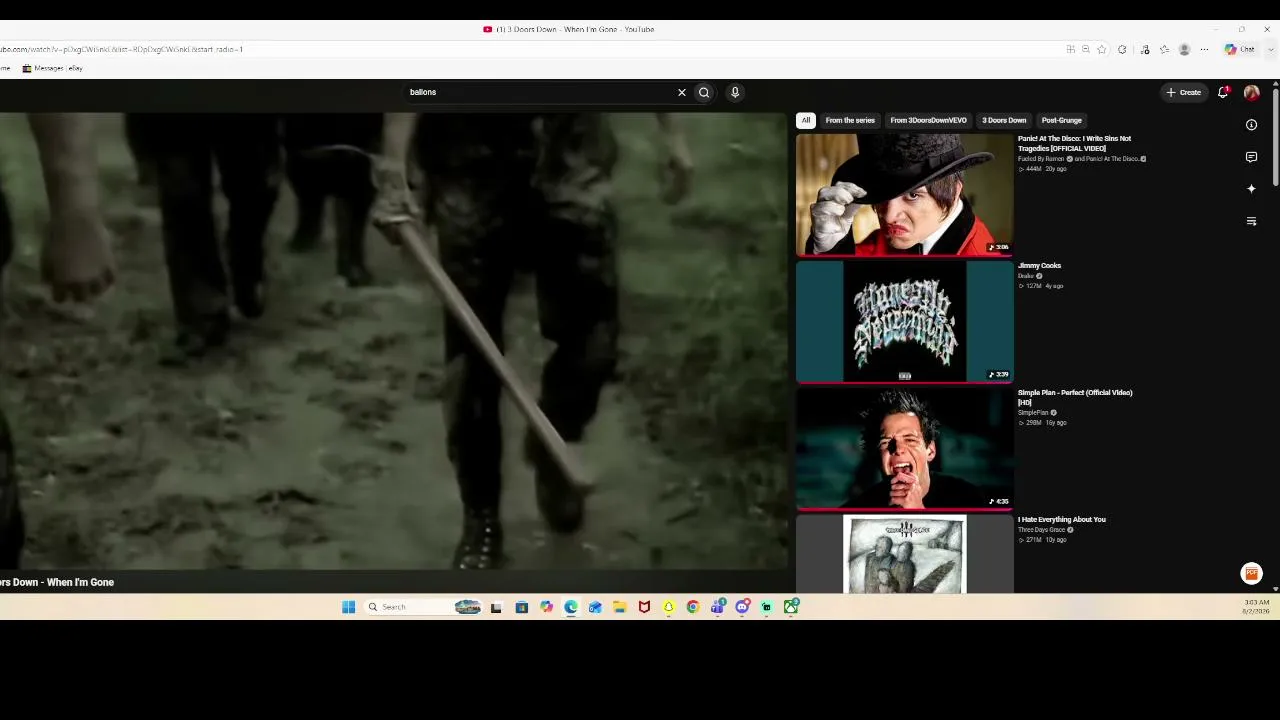This screenshot has width=1280, height=720.
Task: Open the Copilot Chat button
Action: pos(1240,49)
